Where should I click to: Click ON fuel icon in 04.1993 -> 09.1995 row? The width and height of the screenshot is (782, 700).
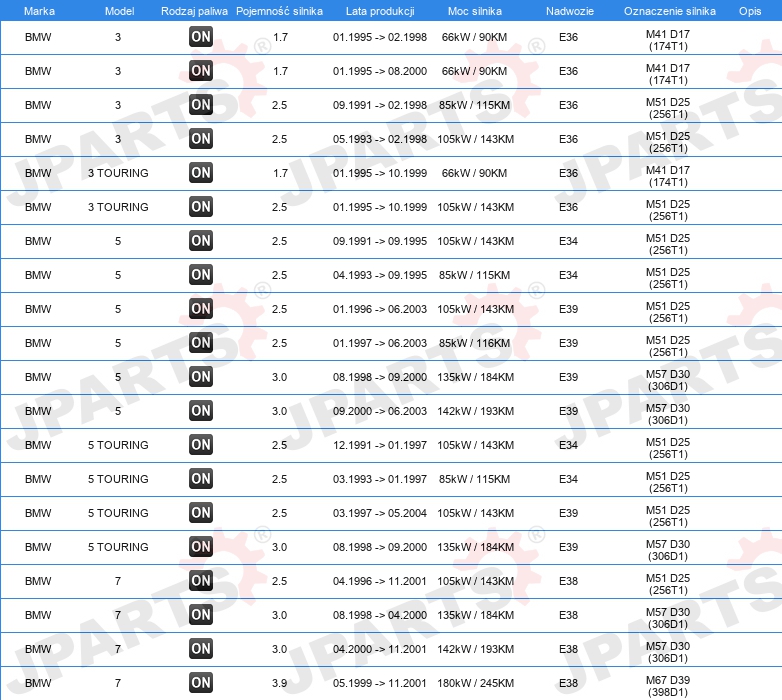click(x=201, y=275)
